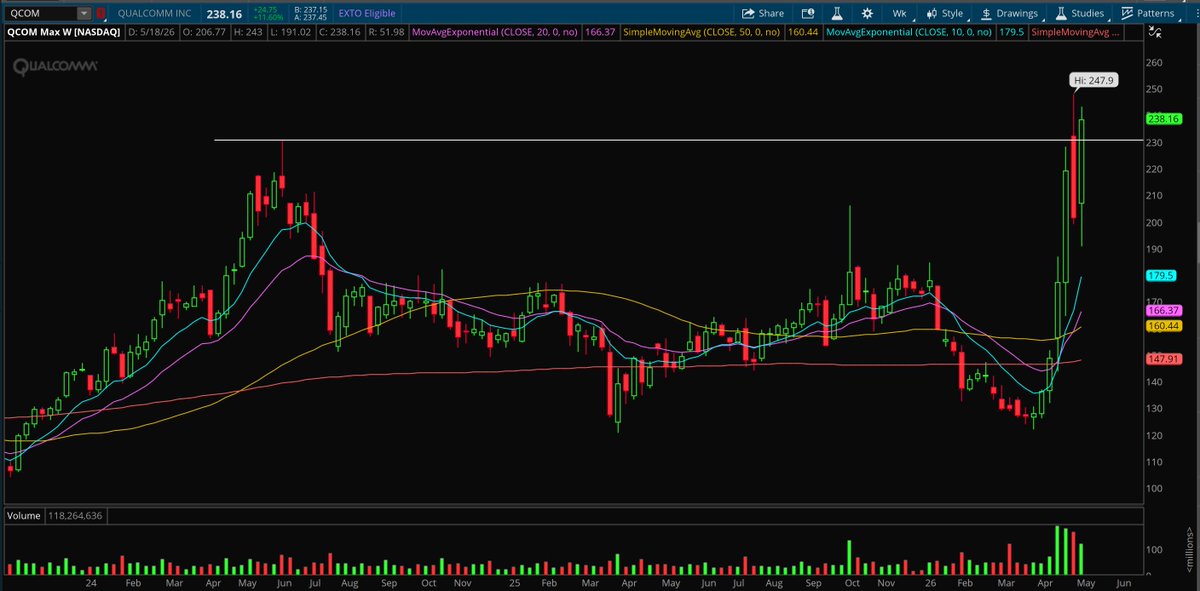The height and width of the screenshot is (591, 1200).
Task: Click the pink 166.37 EMA axis tag
Action: [x=1162, y=311]
